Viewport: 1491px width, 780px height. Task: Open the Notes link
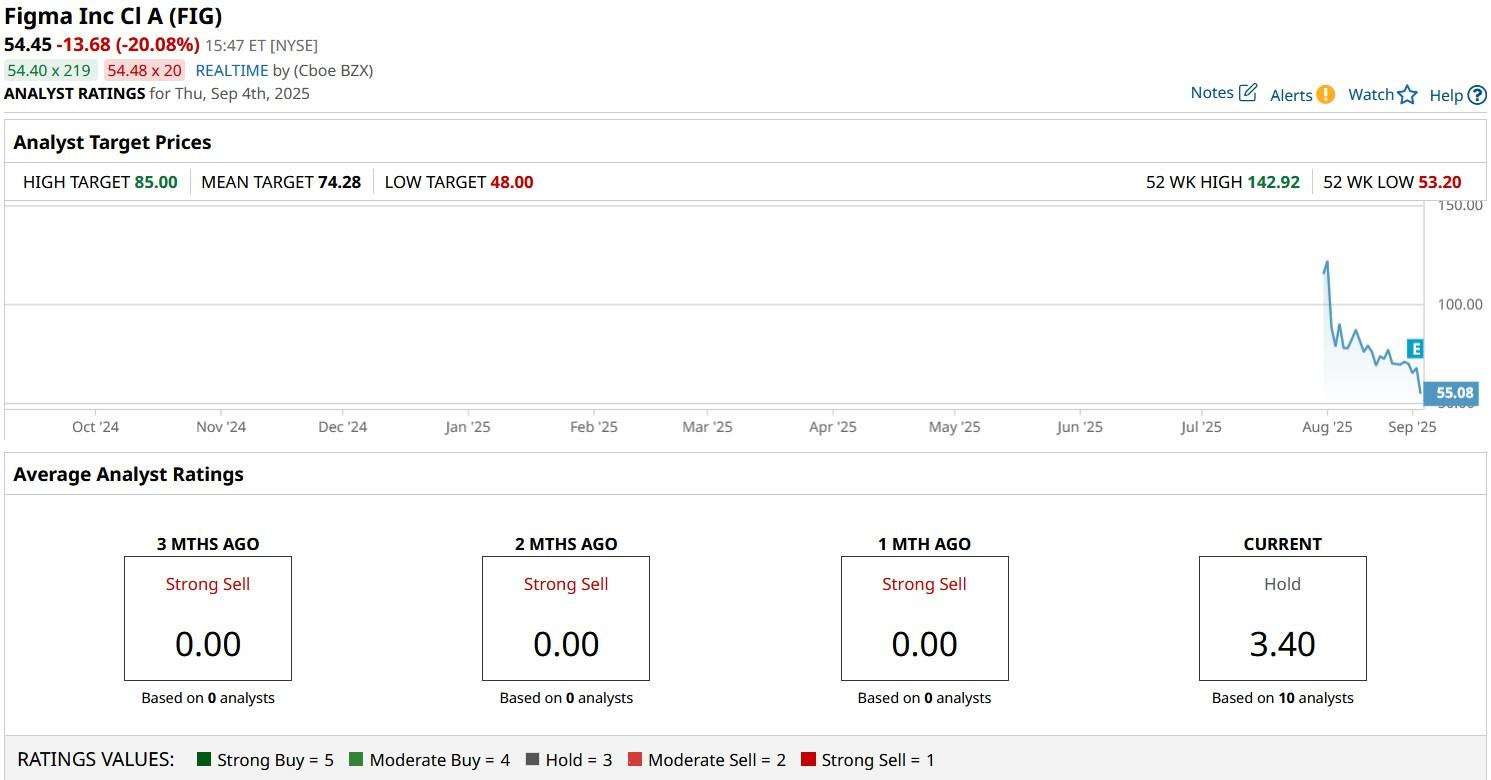pyautogui.click(x=1212, y=93)
